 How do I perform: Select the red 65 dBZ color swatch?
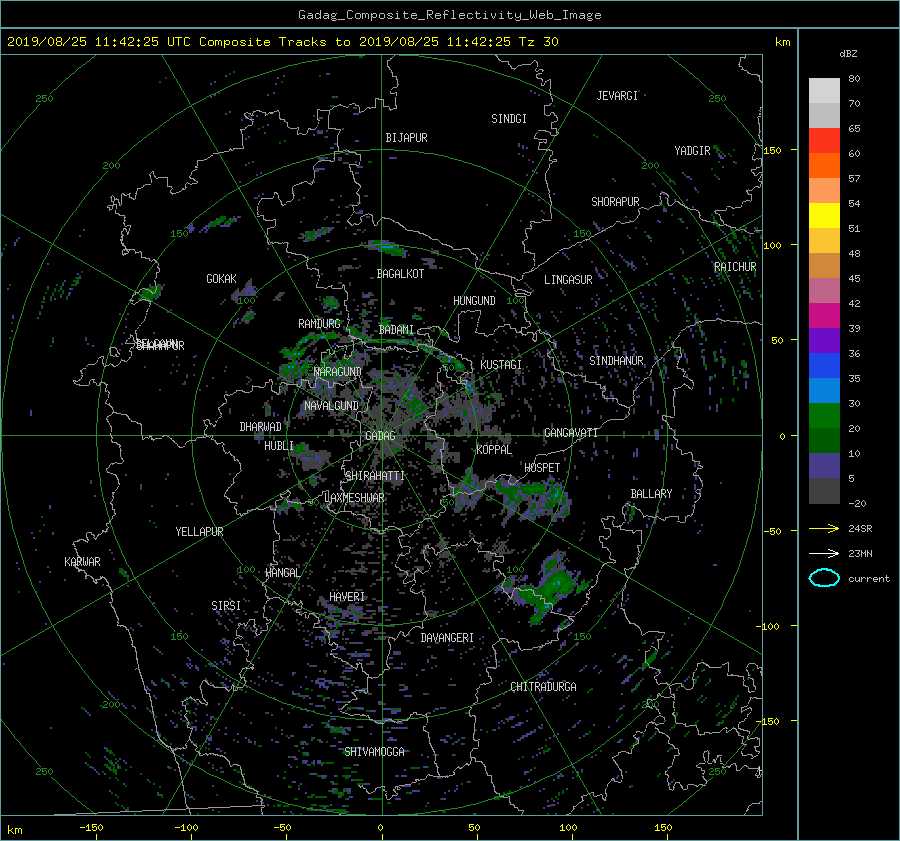click(x=824, y=140)
